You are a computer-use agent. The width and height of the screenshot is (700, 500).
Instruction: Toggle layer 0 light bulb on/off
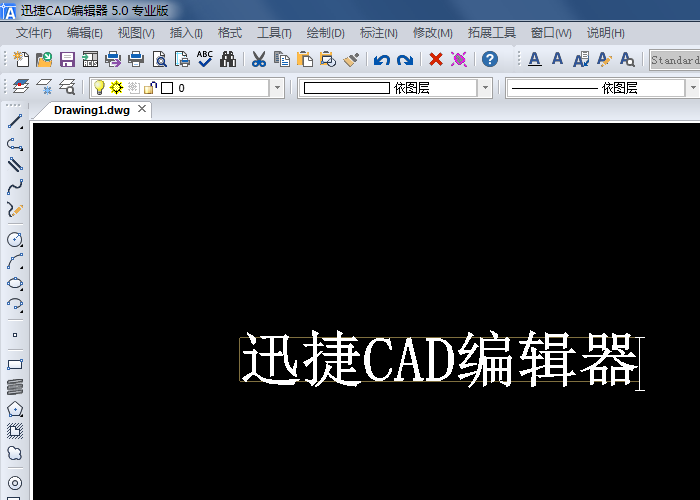click(99, 88)
